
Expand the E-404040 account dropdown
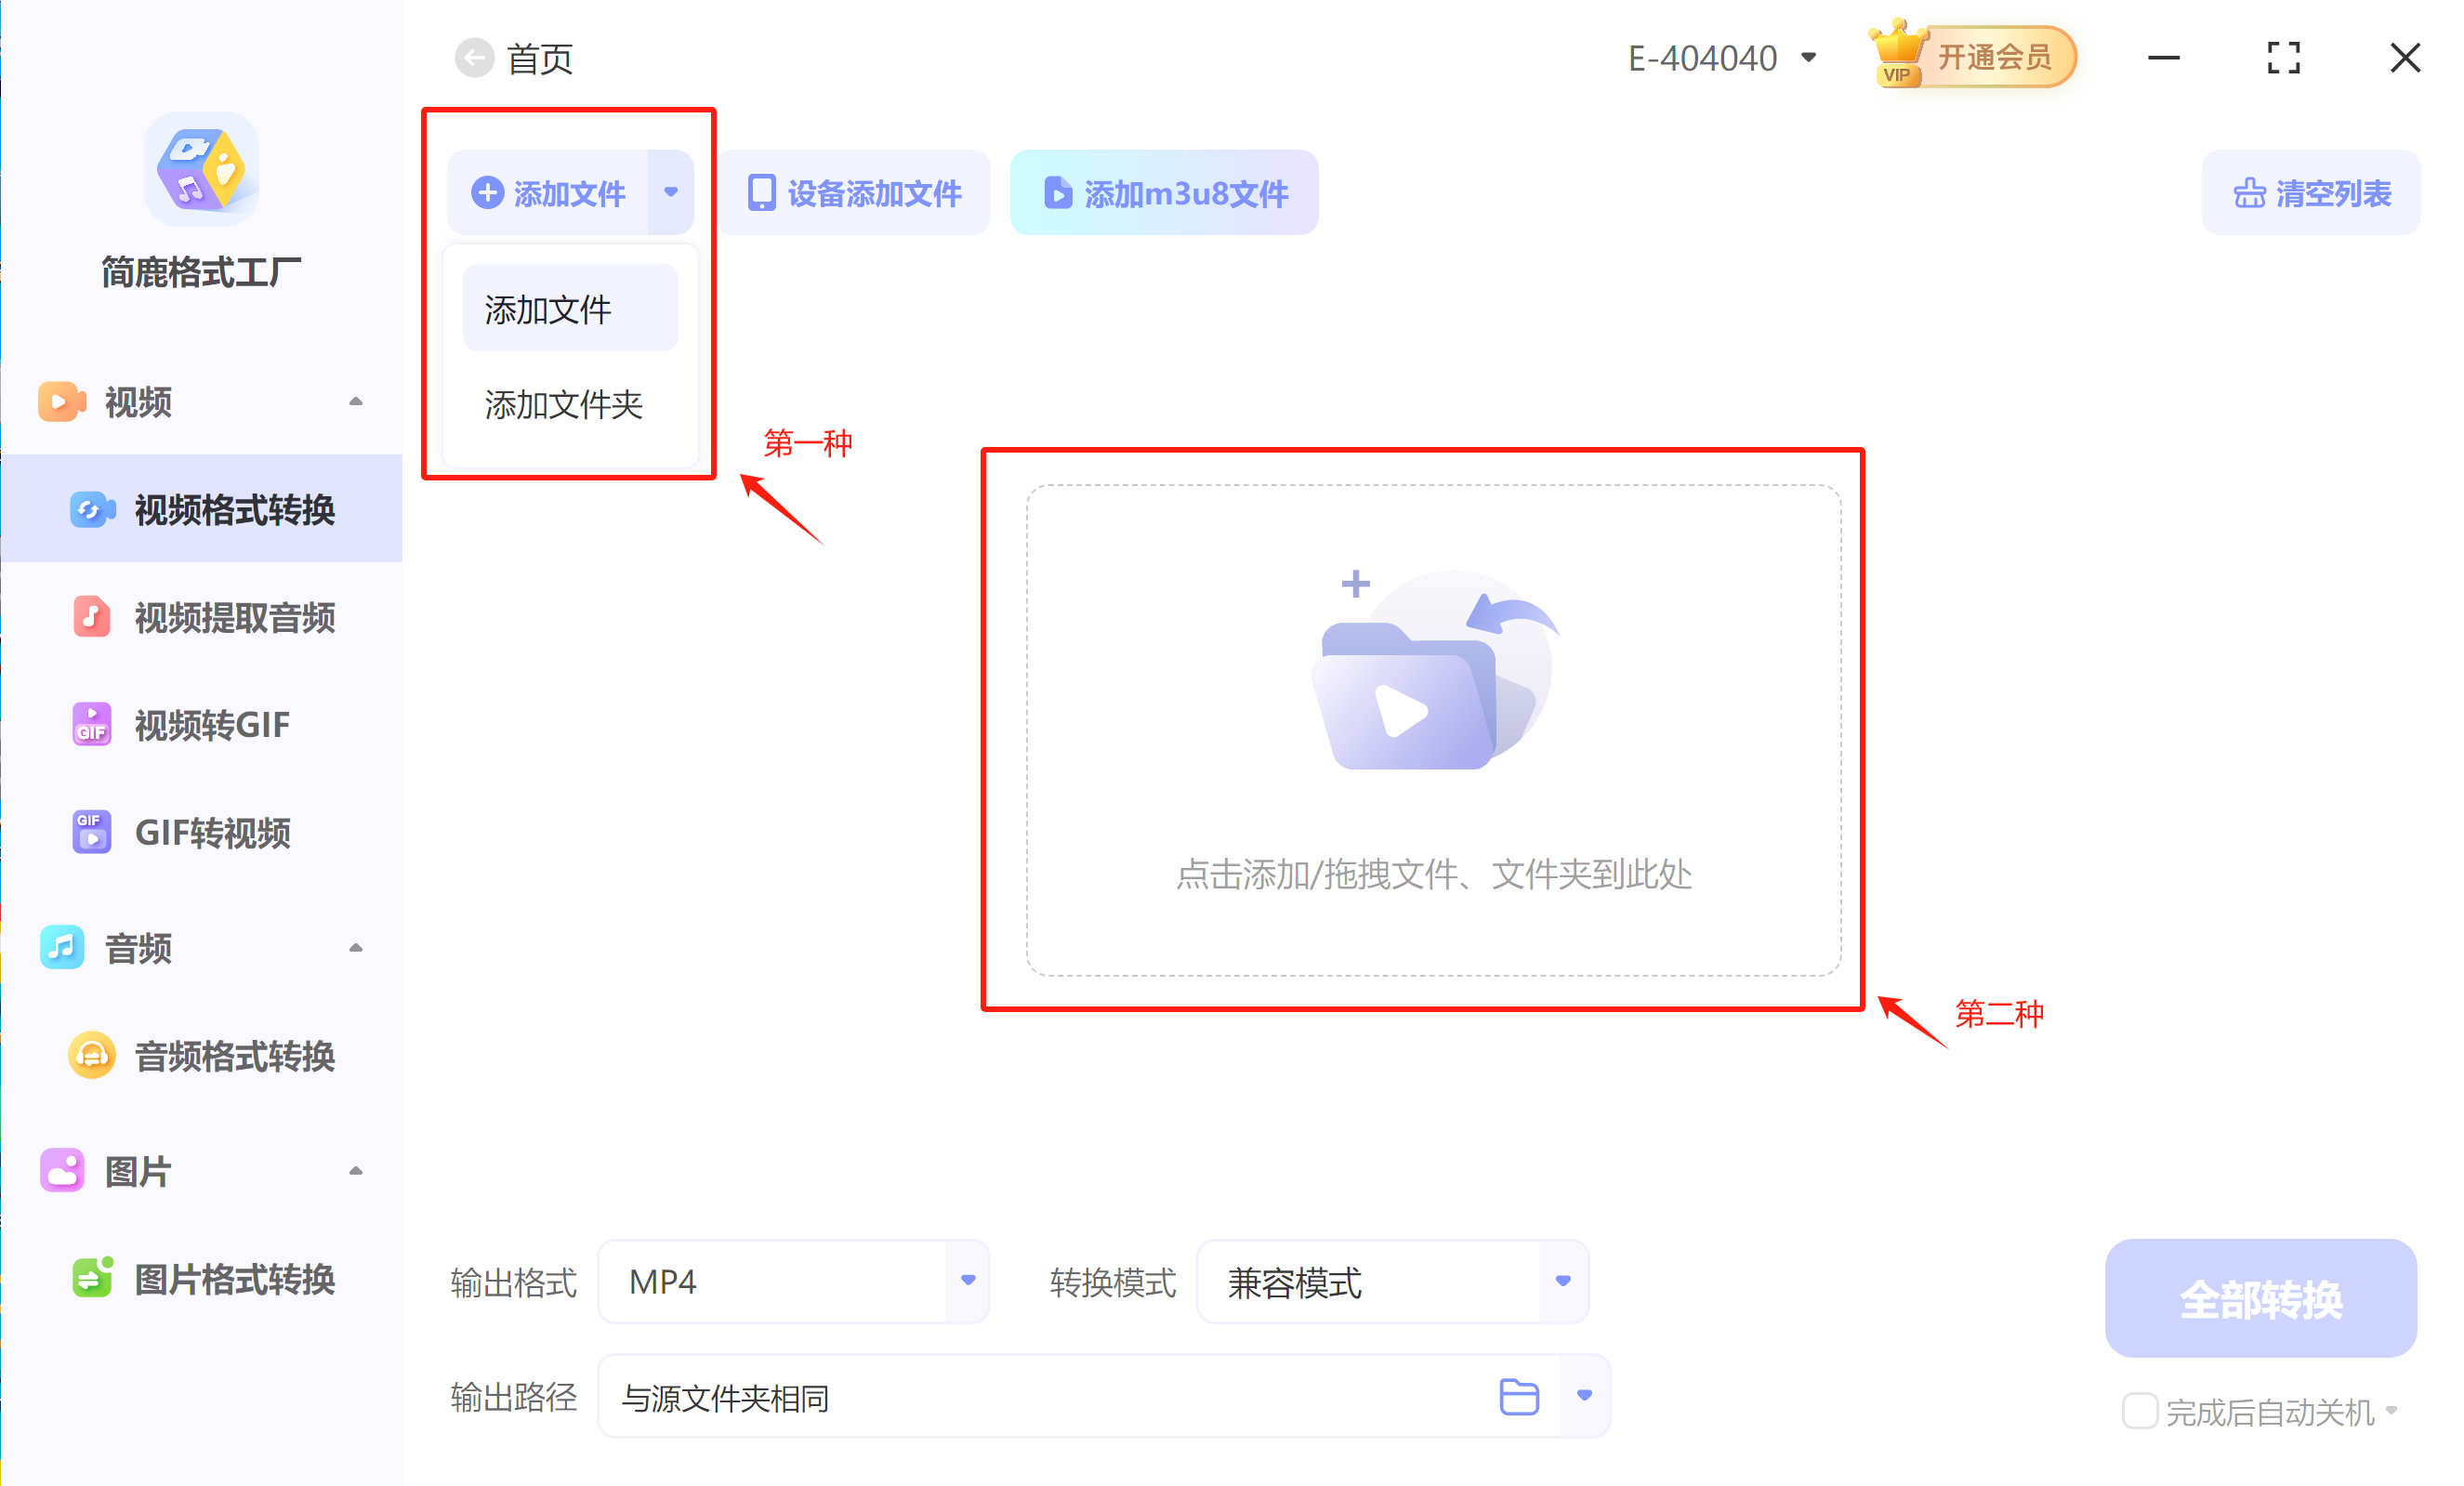(1808, 58)
